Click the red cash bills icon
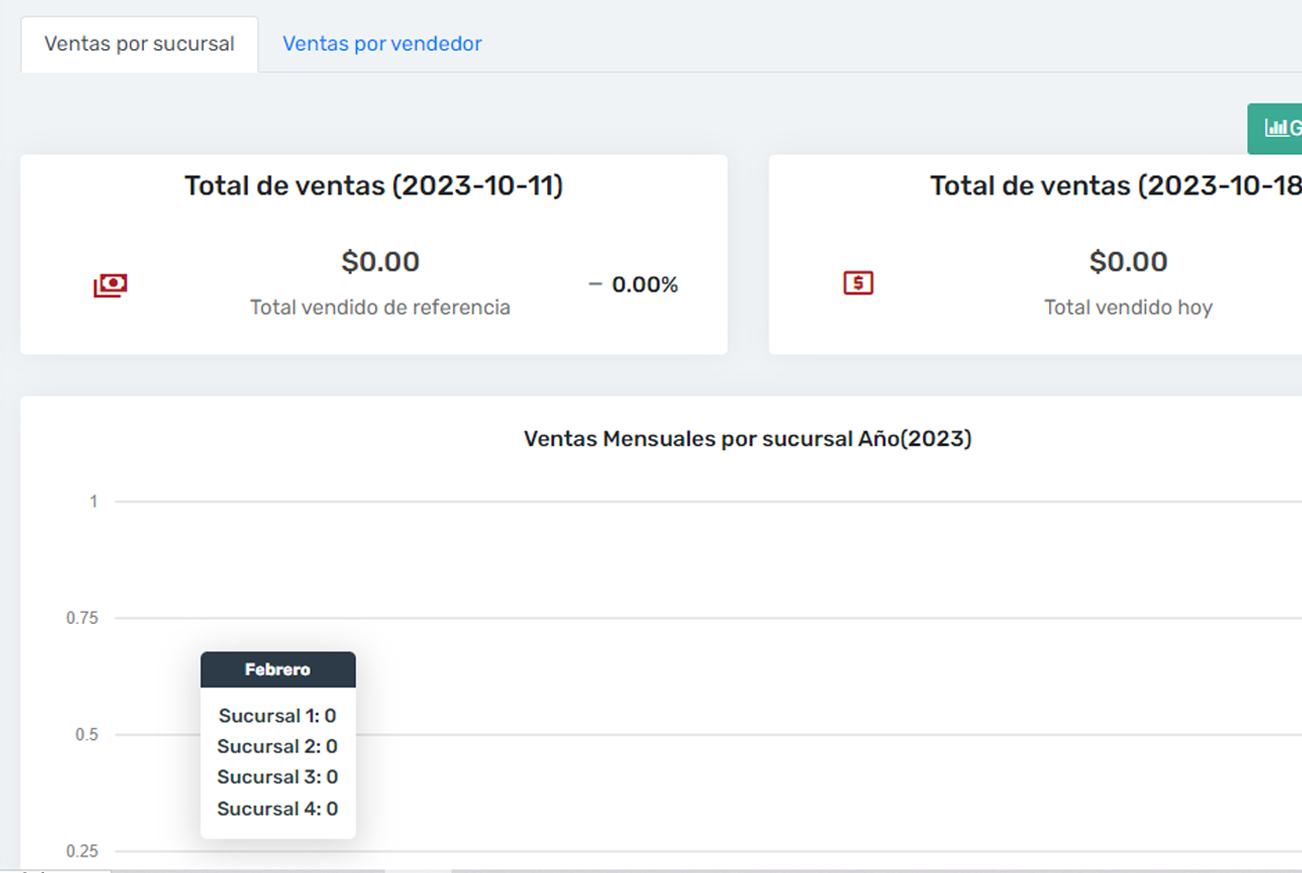Viewport: 1302px width, 873px height. pyautogui.click(x=110, y=285)
